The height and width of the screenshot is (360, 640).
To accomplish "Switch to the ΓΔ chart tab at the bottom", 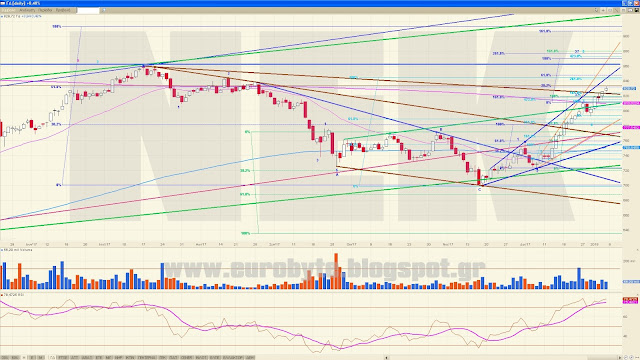I will click(52, 358).
